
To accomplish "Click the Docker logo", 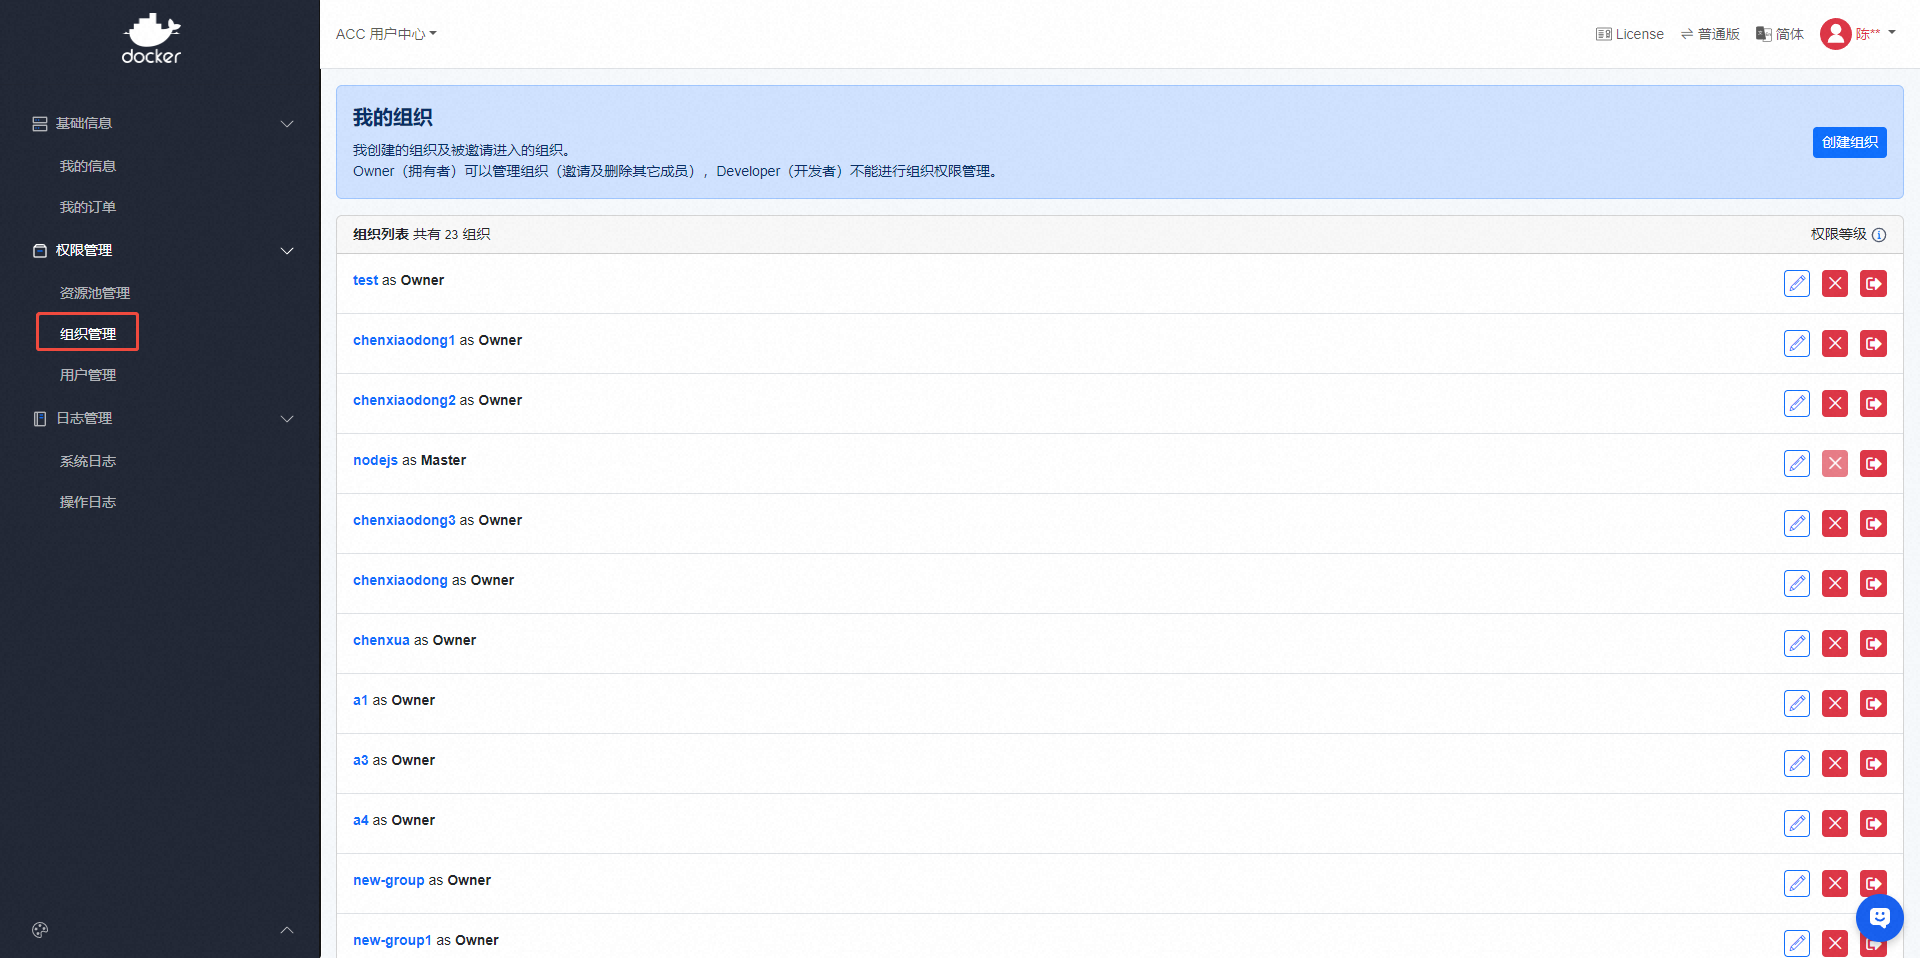I will pyautogui.click(x=151, y=39).
